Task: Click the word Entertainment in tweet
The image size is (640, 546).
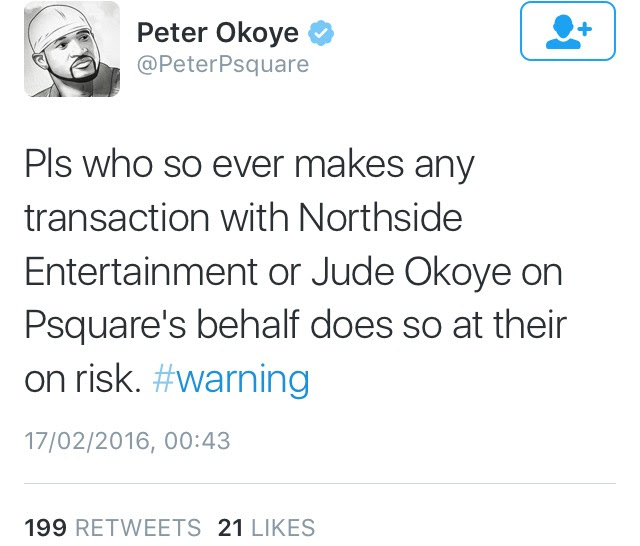Action: pos(141,272)
